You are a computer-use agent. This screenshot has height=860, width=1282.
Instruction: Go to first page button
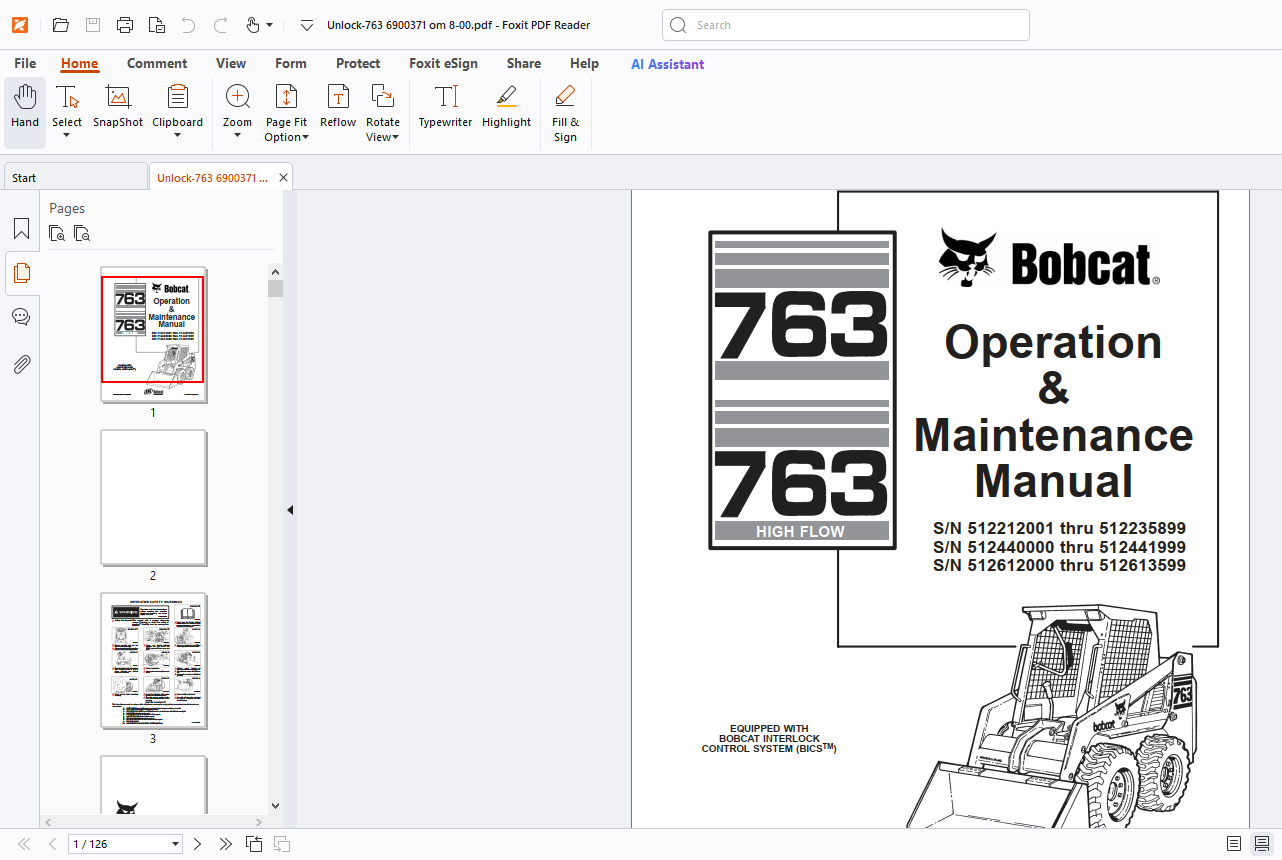click(25, 844)
